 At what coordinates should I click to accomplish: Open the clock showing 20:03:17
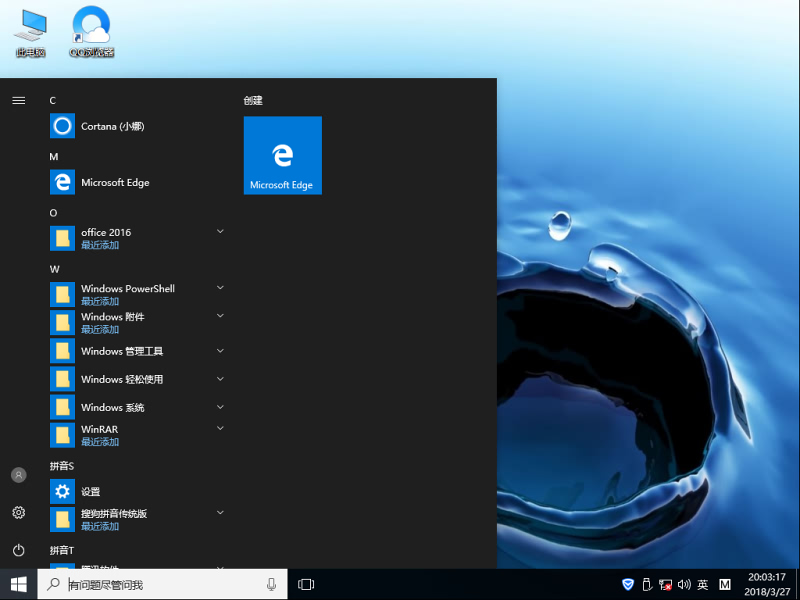click(767, 585)
